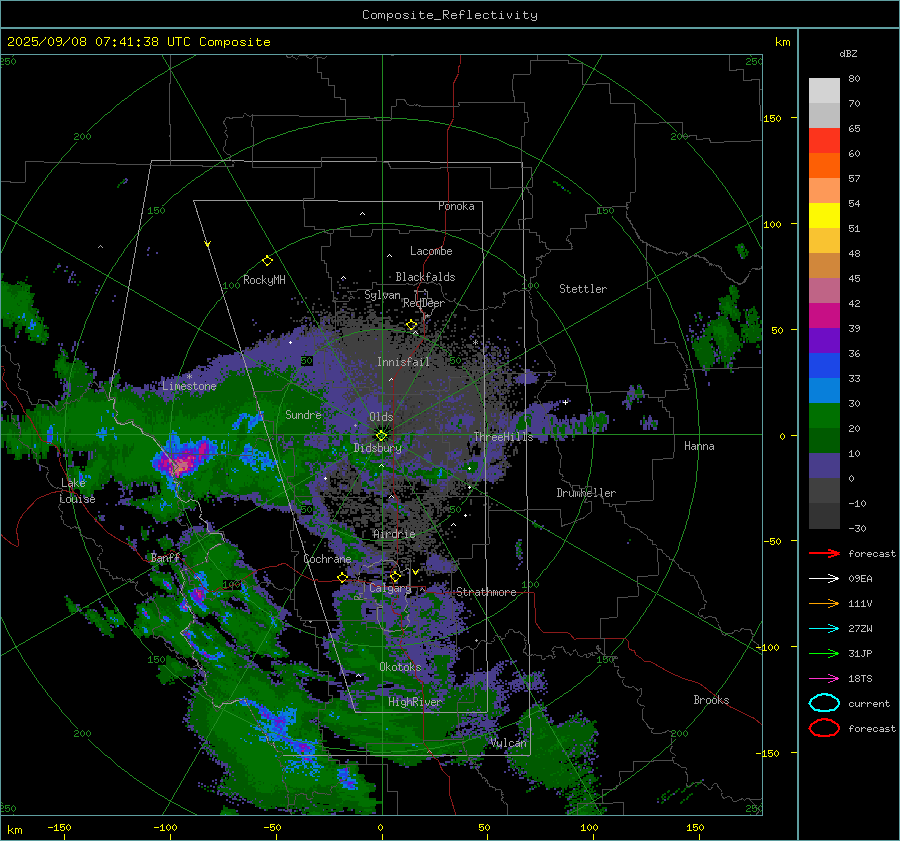Click the cyan current ellipse icon
The image size is (900, 841).
pyautogui.click(x=824, y=703)
